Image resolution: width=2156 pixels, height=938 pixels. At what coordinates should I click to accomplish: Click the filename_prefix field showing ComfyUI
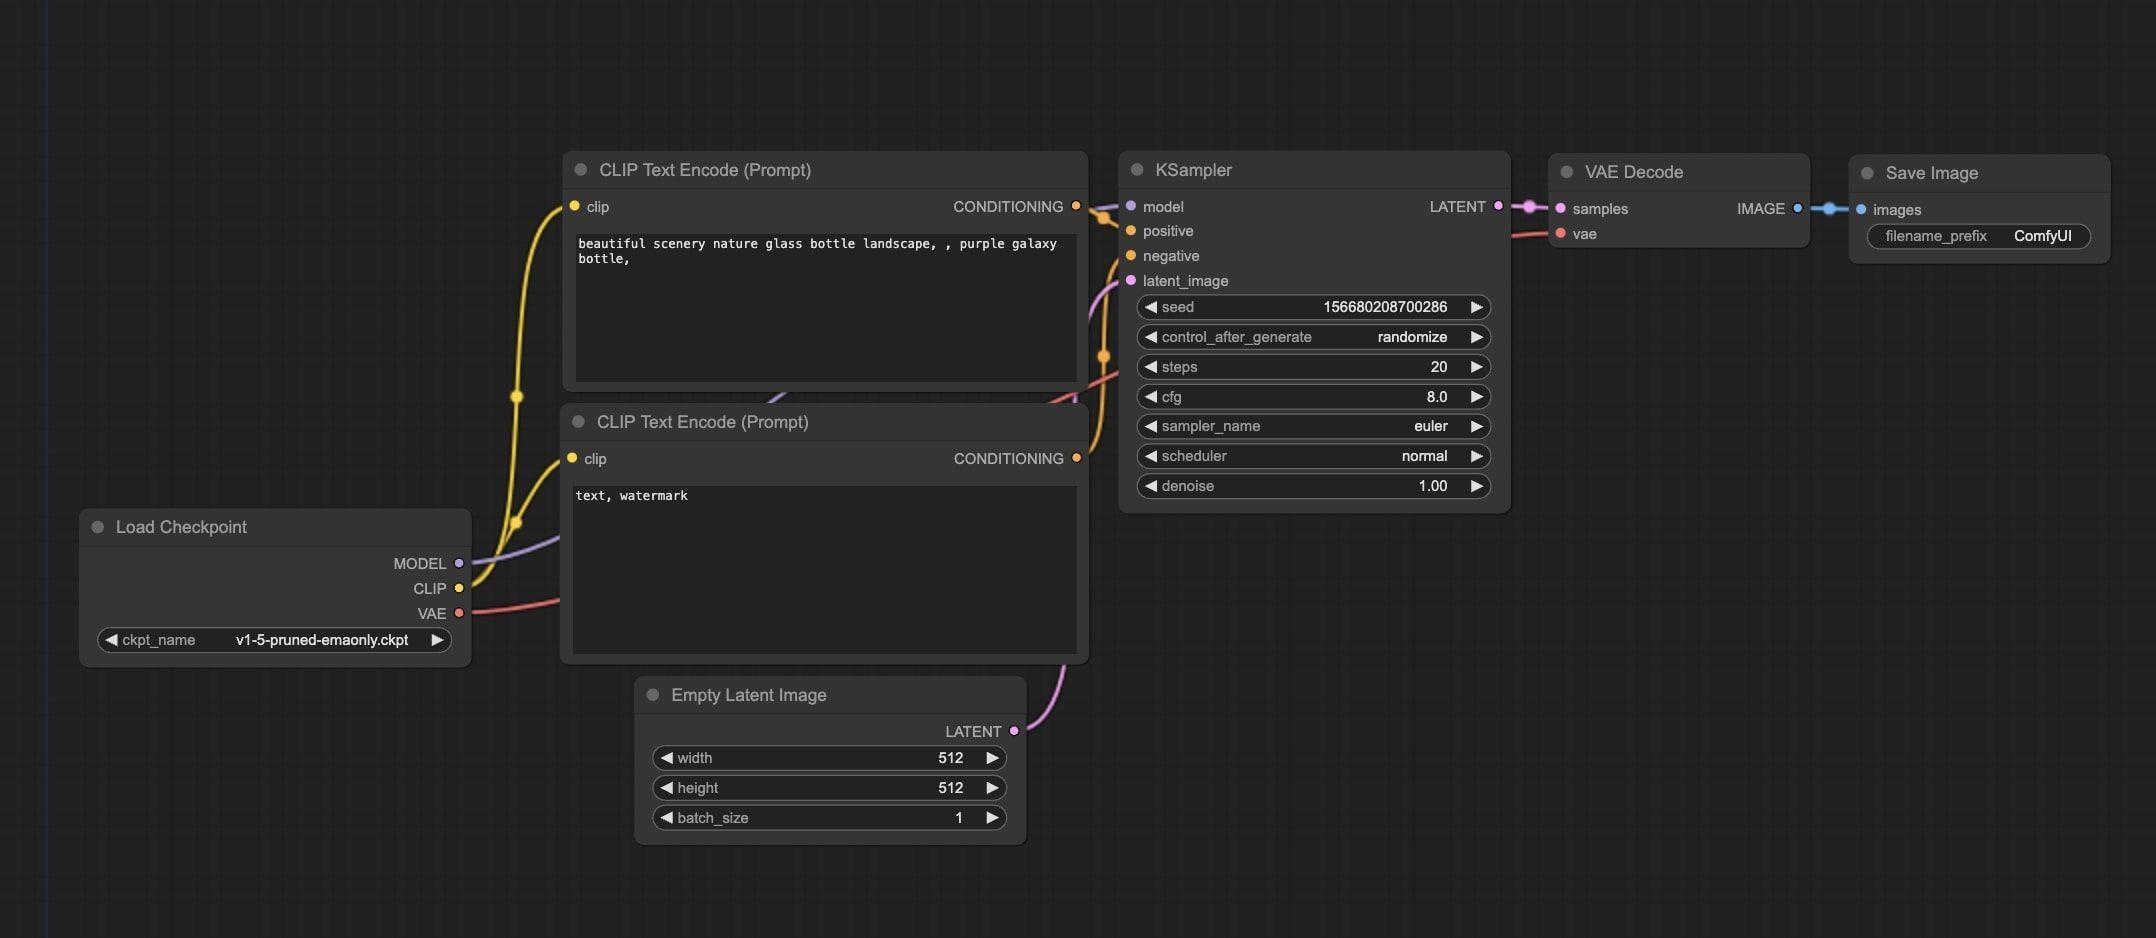click(1979, 236)
